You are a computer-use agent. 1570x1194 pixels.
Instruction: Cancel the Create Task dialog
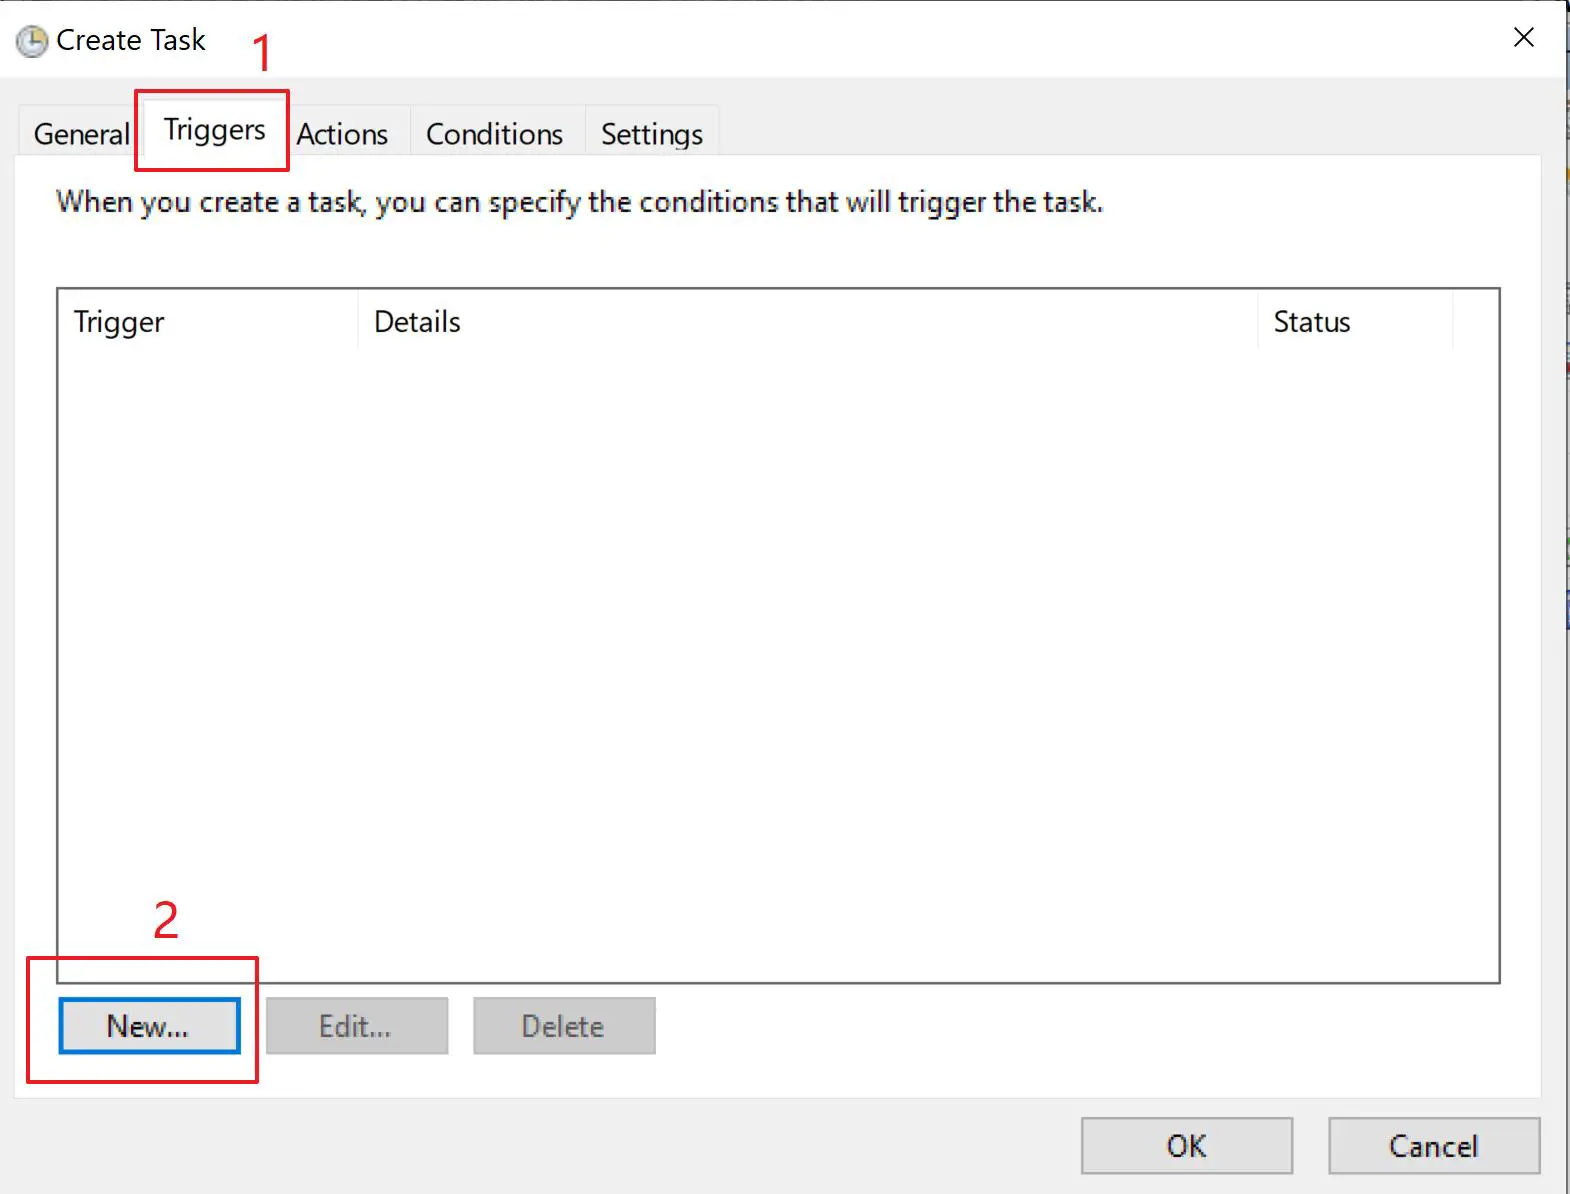[x=1434, y=1145]
